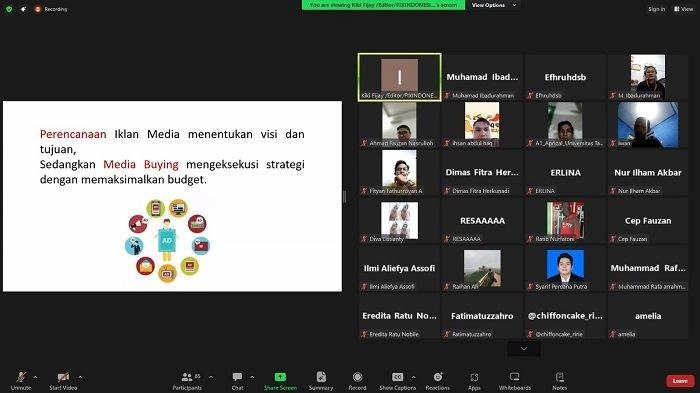This screenshot has width=700, height=393.
Task: Select the Cep Fauzan participant tile
Action: pyautogui.click(x=648, y=221)
